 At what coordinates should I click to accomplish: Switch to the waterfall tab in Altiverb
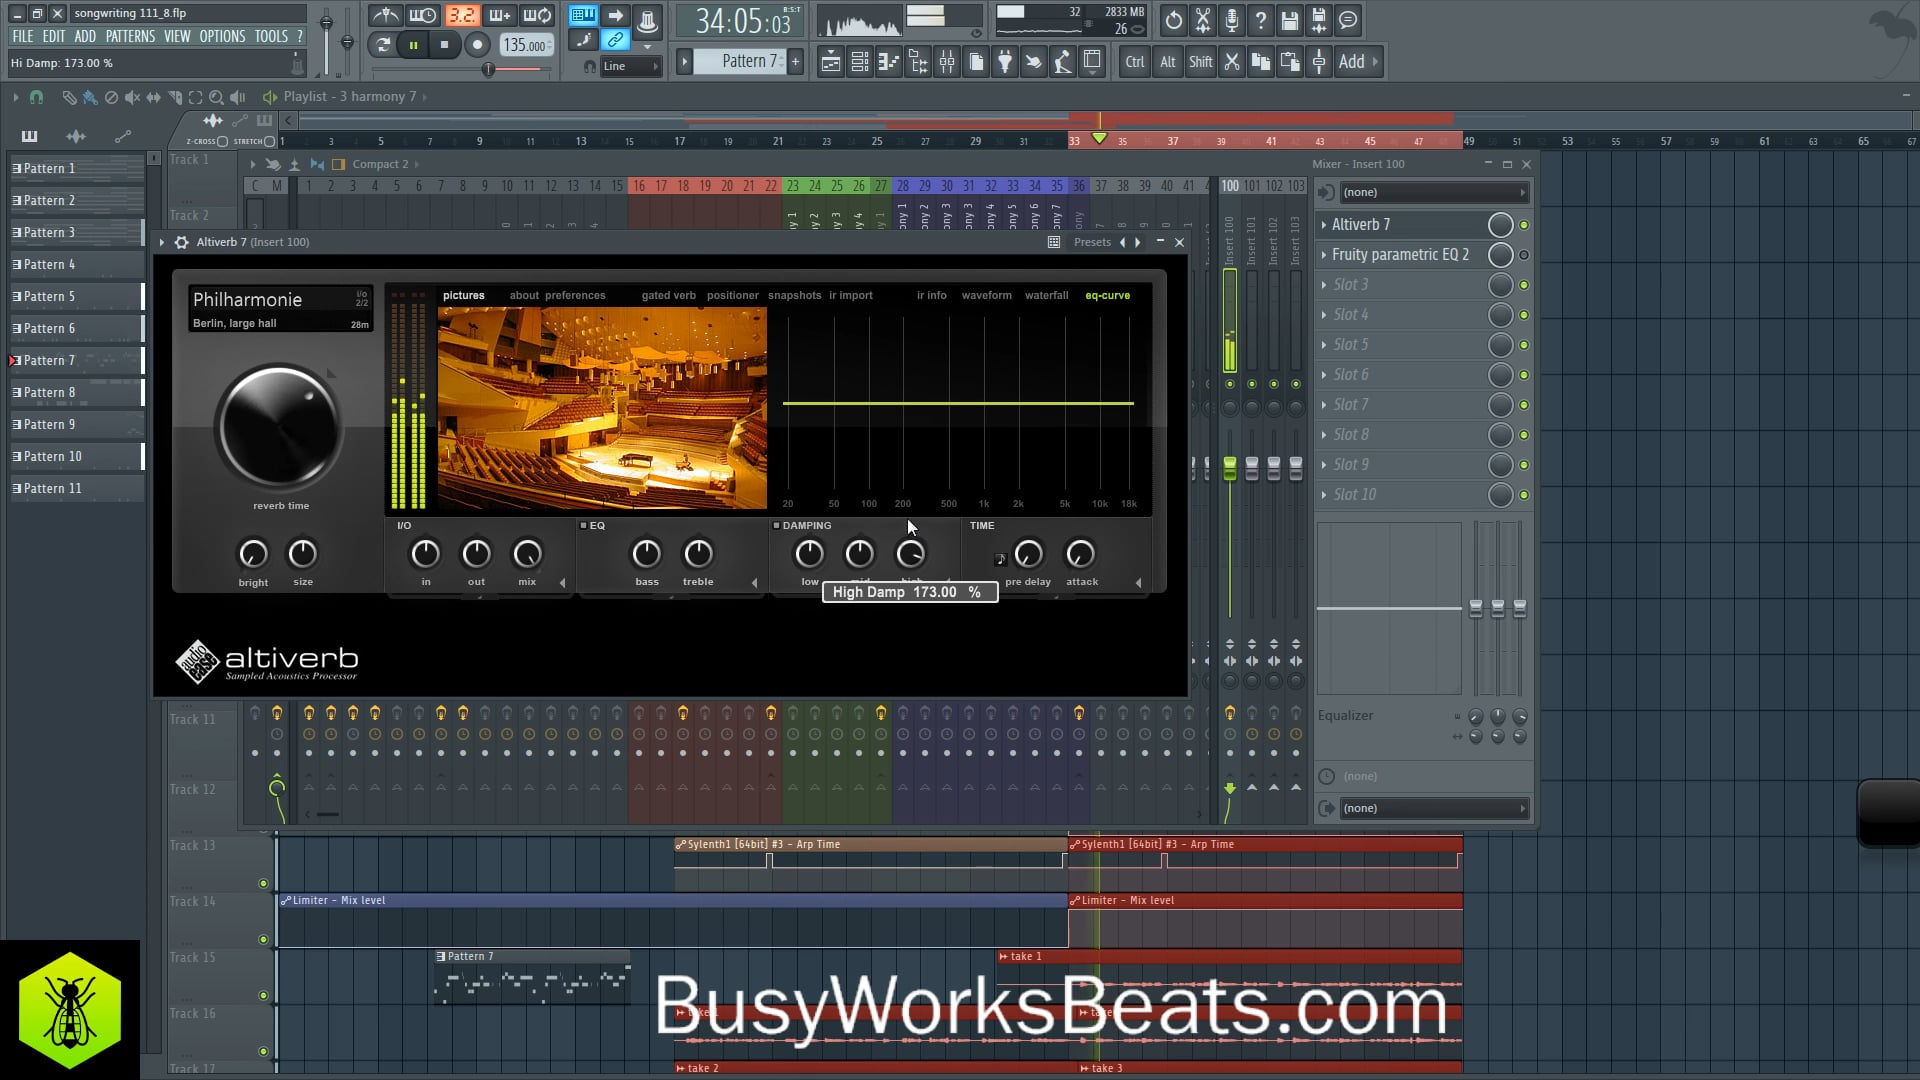1046,295
